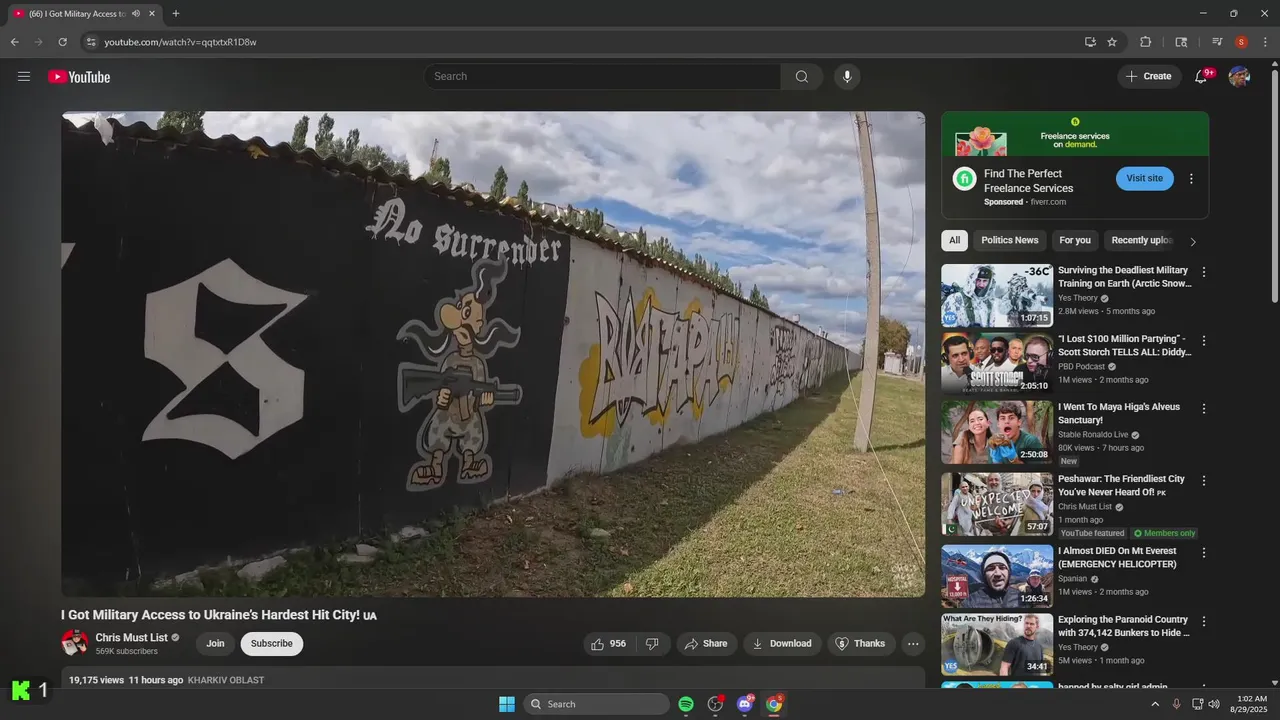Open options for Peshawar video
The width and height of the screenshot is (1280, 720).
click(1204, 481)
